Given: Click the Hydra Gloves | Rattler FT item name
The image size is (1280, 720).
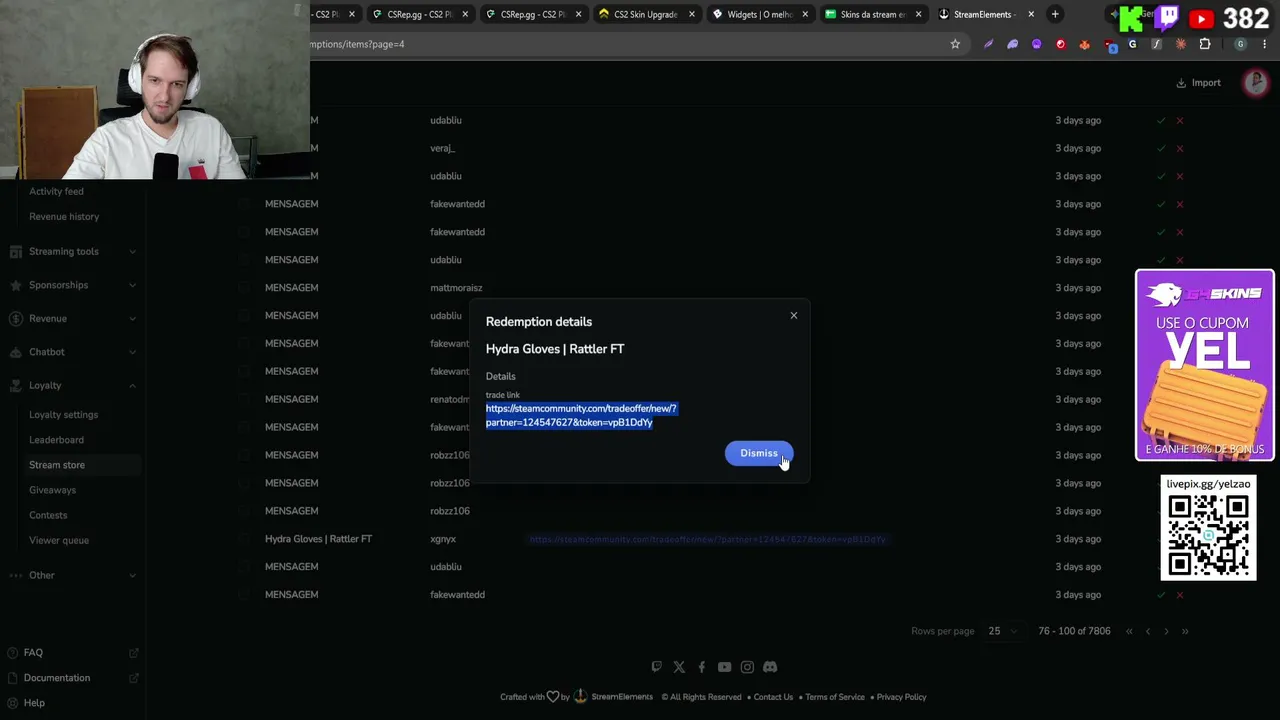Looking at the screenshot, I should coord(318,539).
